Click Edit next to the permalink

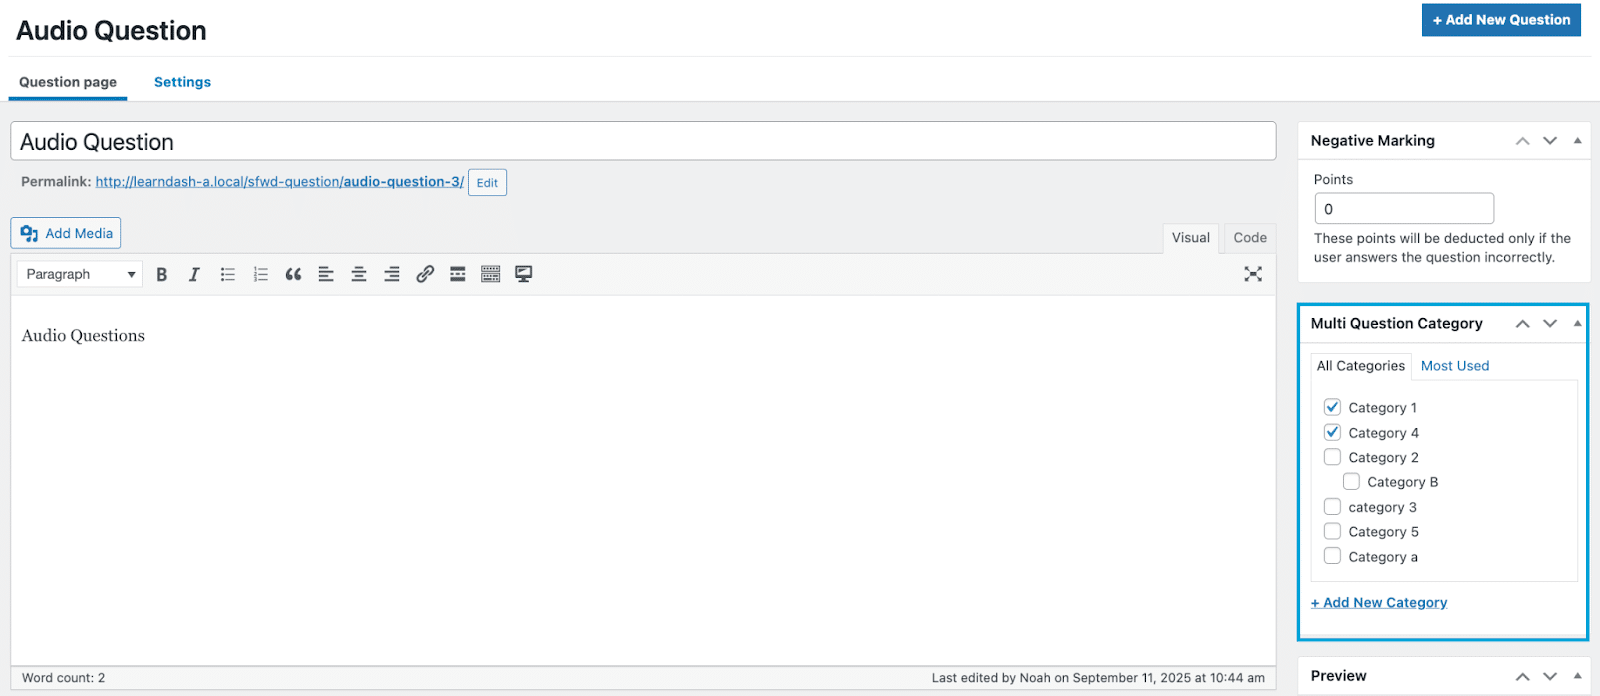[x=487, y=183]
